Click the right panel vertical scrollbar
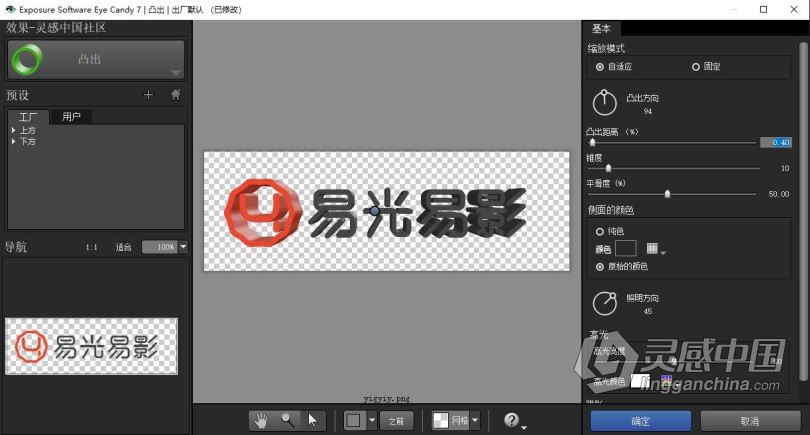Screen dimensions: 810x435 [x=803, y=212]
